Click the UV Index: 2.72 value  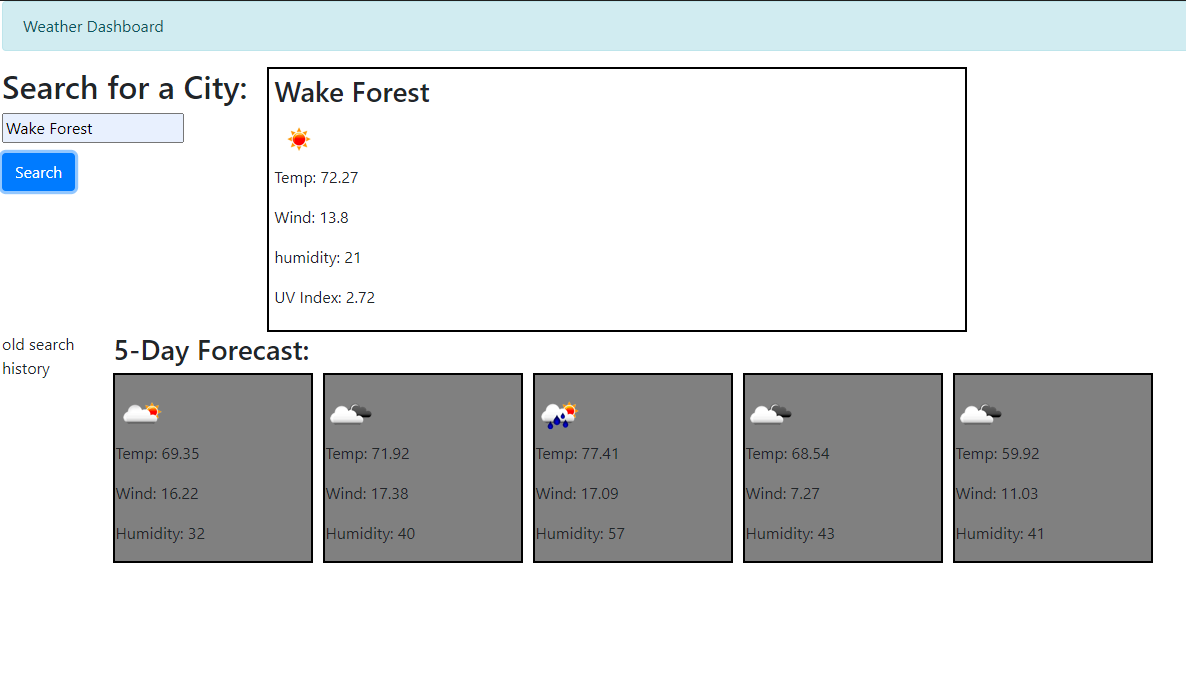tap(324, 298)
